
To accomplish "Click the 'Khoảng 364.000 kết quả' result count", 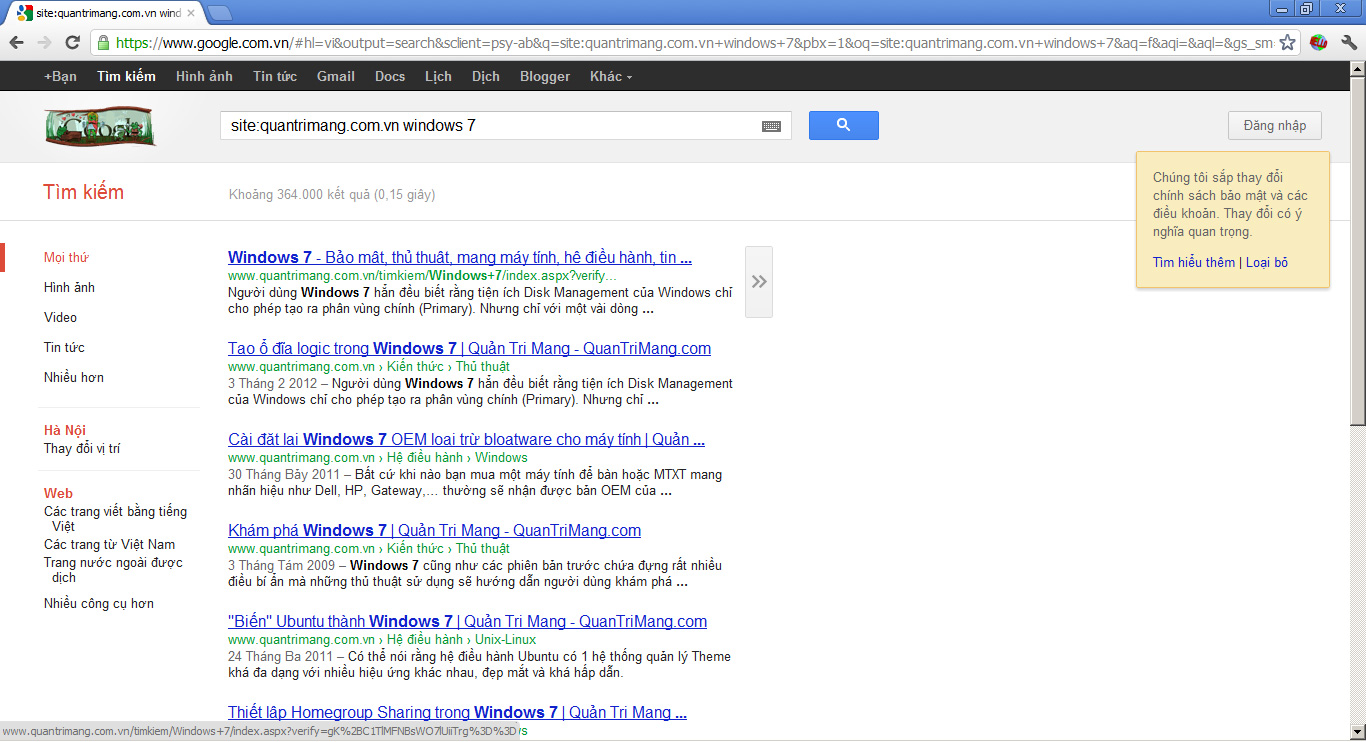I will [x=332, y=195].
